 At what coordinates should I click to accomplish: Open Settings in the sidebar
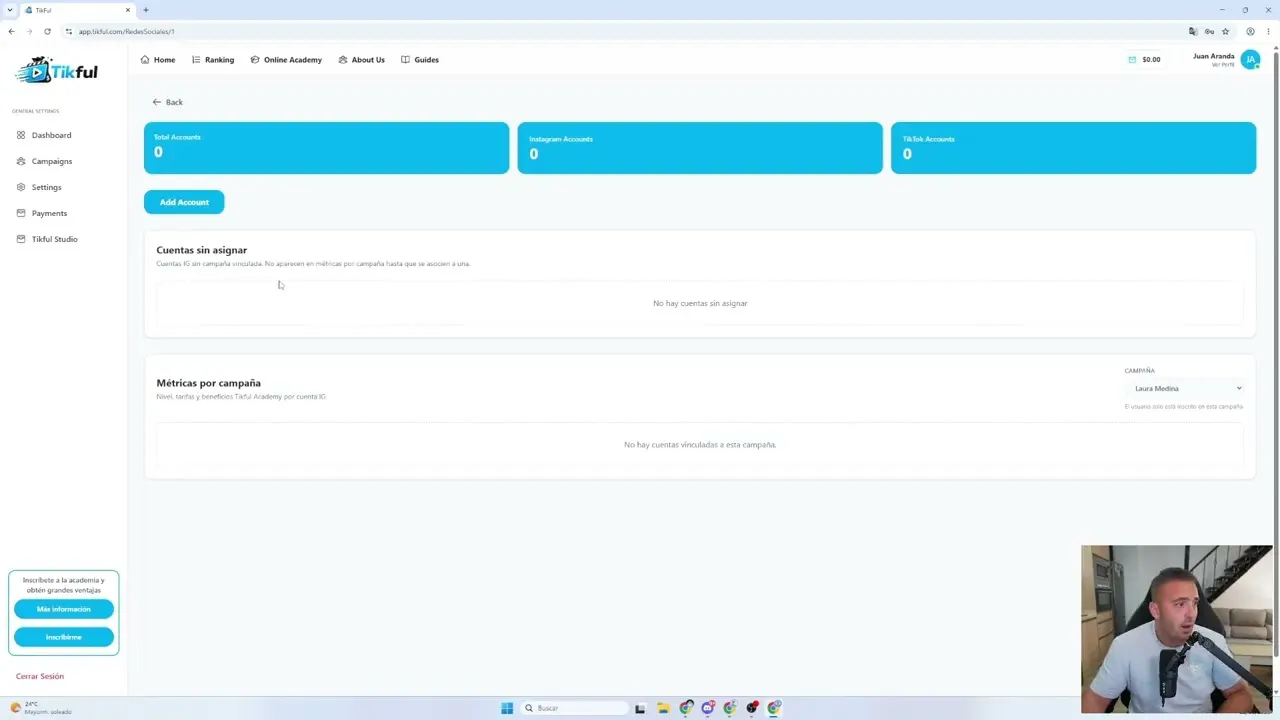tap(39, 187)
